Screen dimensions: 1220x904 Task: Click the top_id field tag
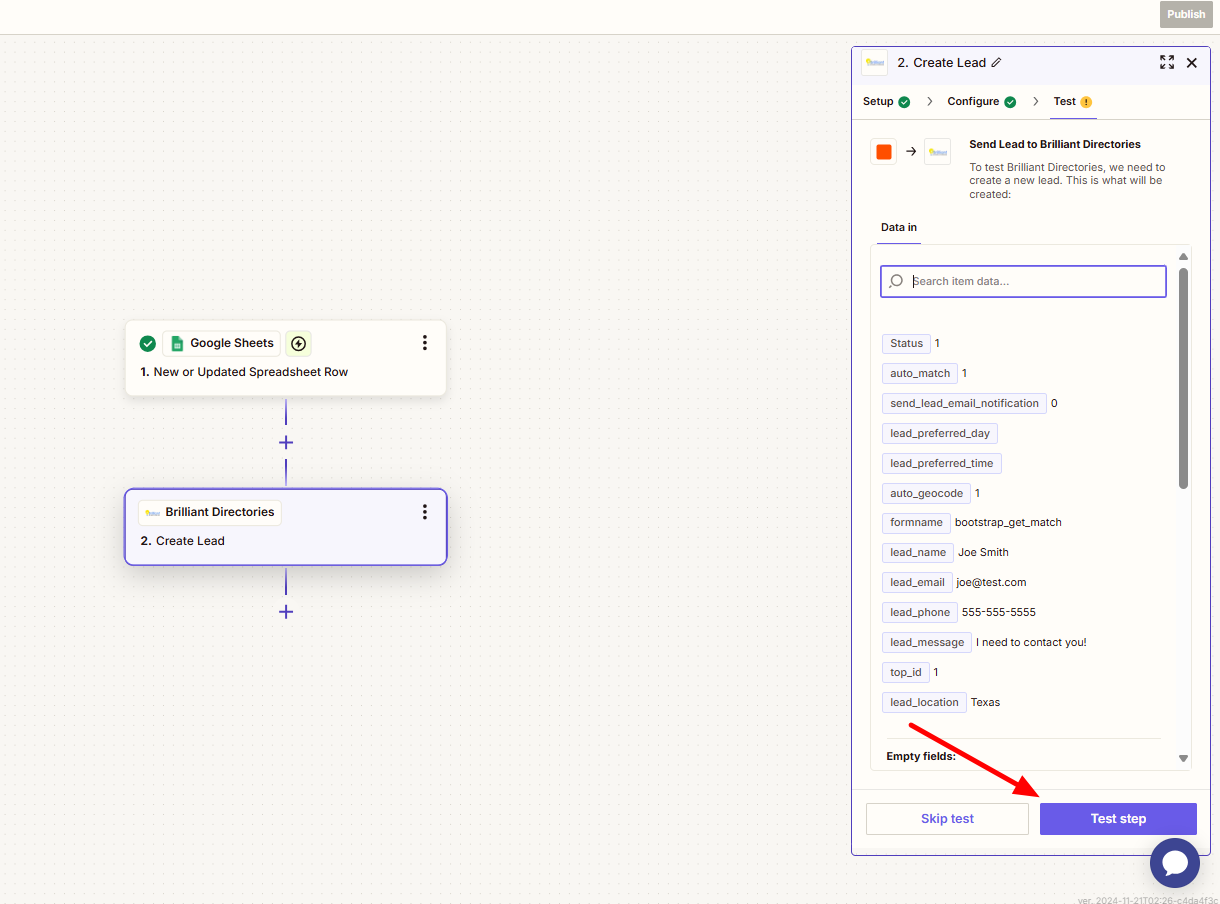[906, 672]
